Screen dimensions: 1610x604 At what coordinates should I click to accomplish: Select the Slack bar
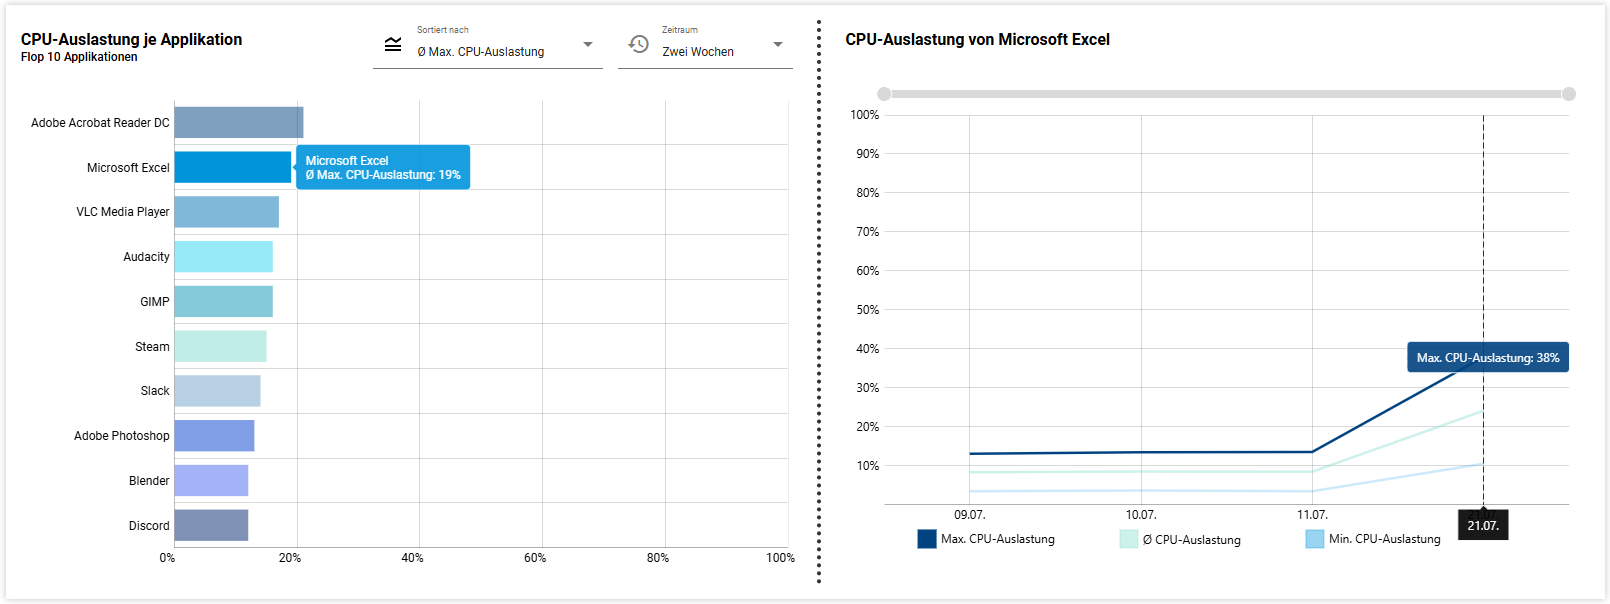click(x=218, y=391)
